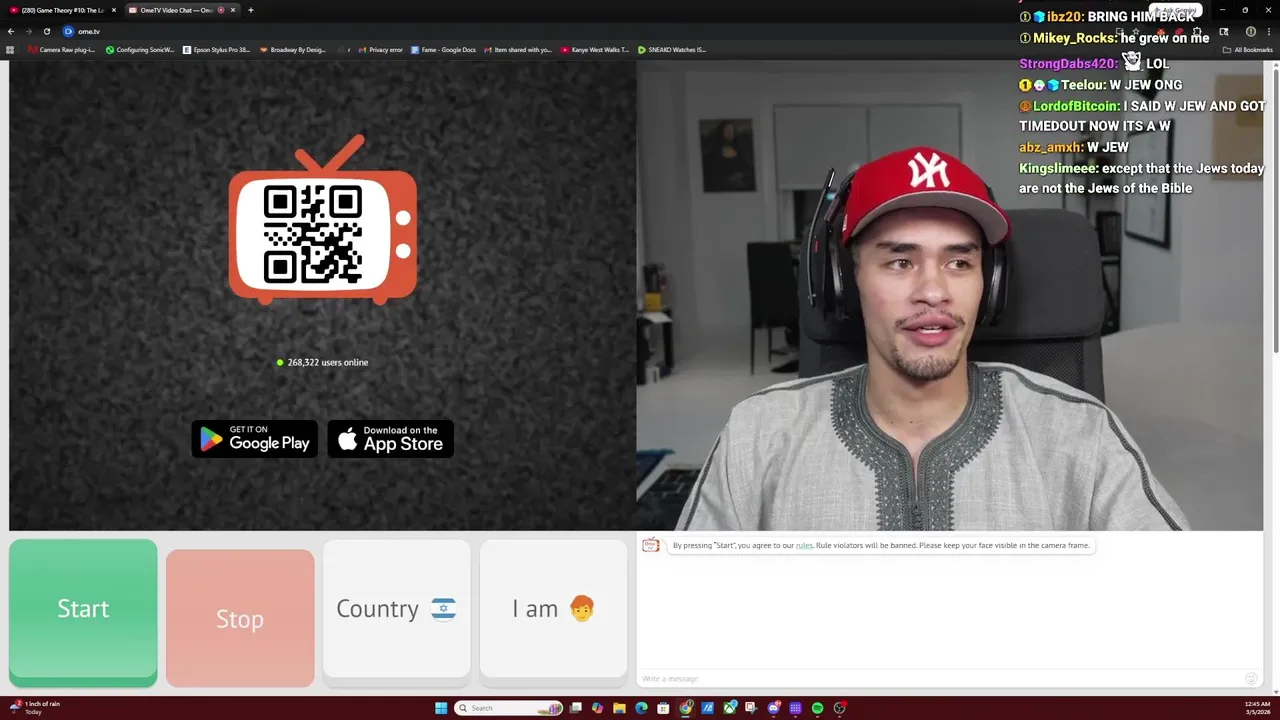This screenshot has height=720, width=1280.
Task: Open Microsoft Edge from the taskbar
Action: point(641,708)
